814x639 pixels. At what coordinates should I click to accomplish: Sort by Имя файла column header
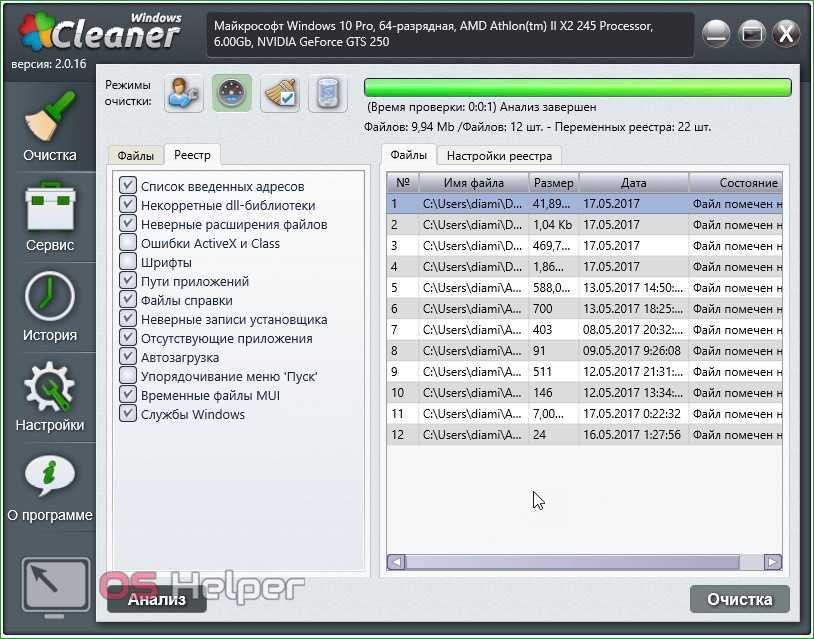coord(474,183)
